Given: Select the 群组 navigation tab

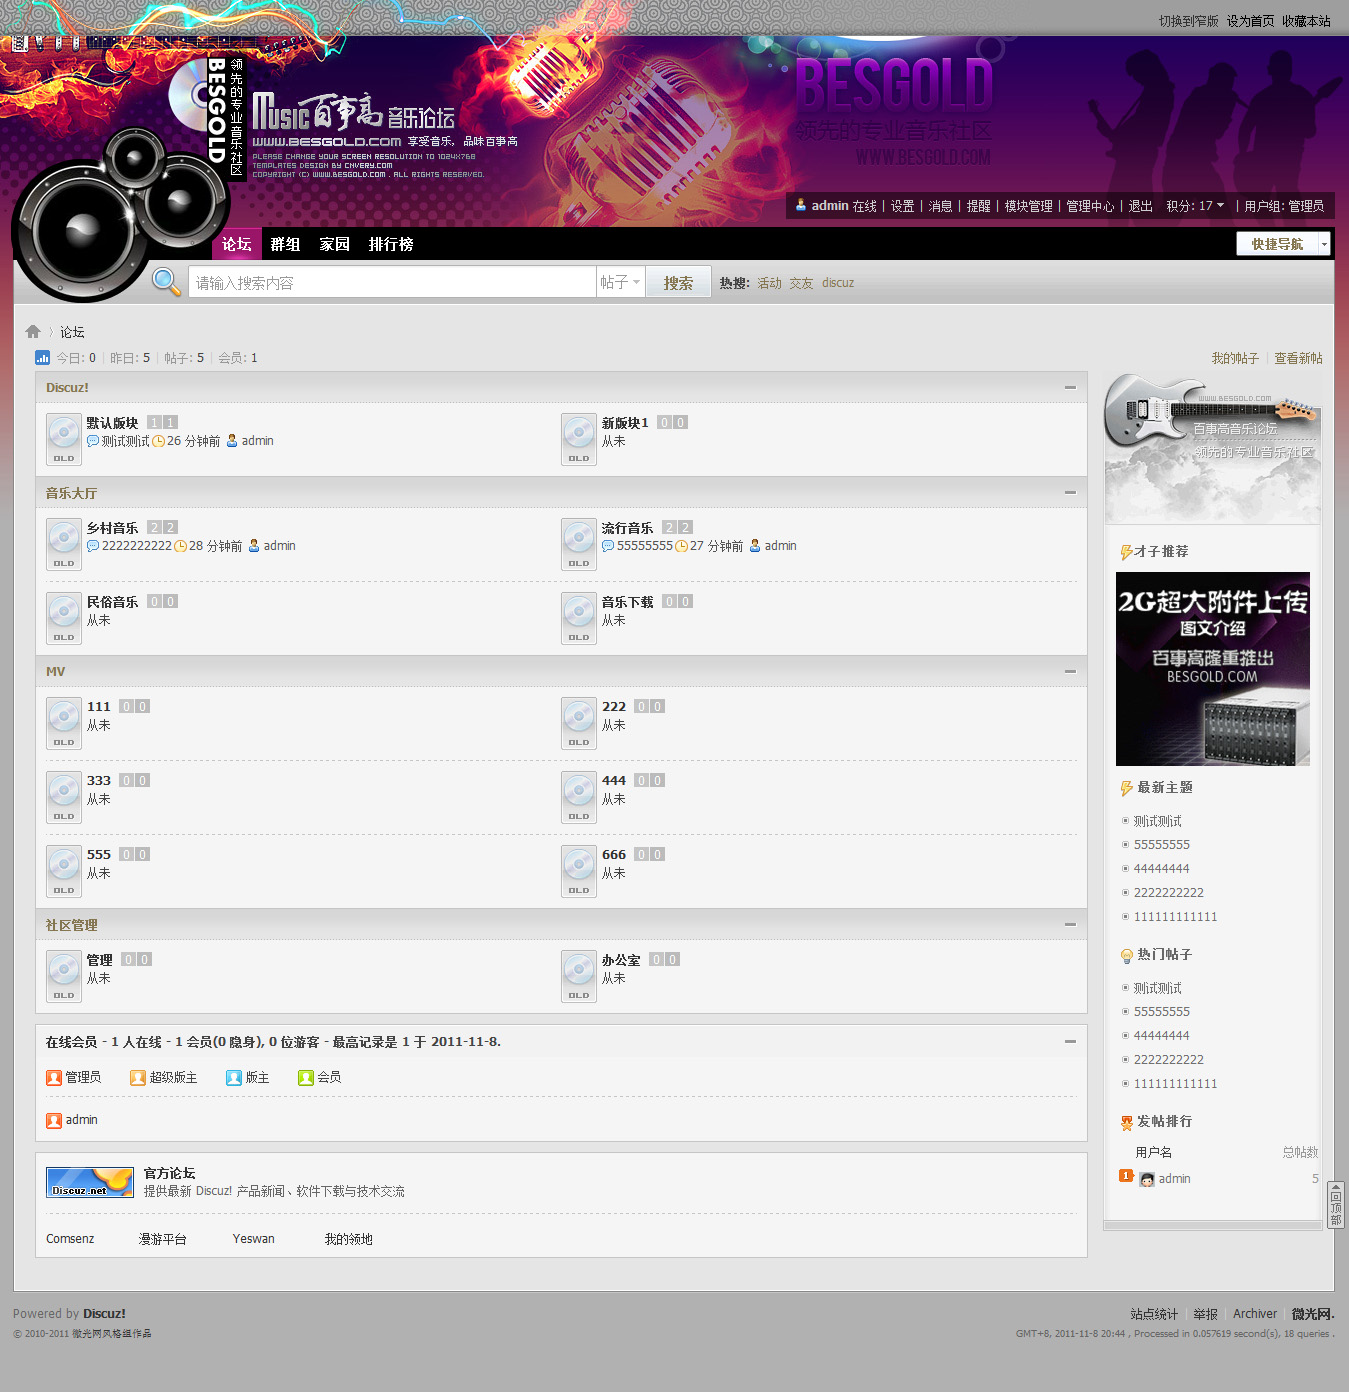Looking at the screenshot, I should coord(285,244).
